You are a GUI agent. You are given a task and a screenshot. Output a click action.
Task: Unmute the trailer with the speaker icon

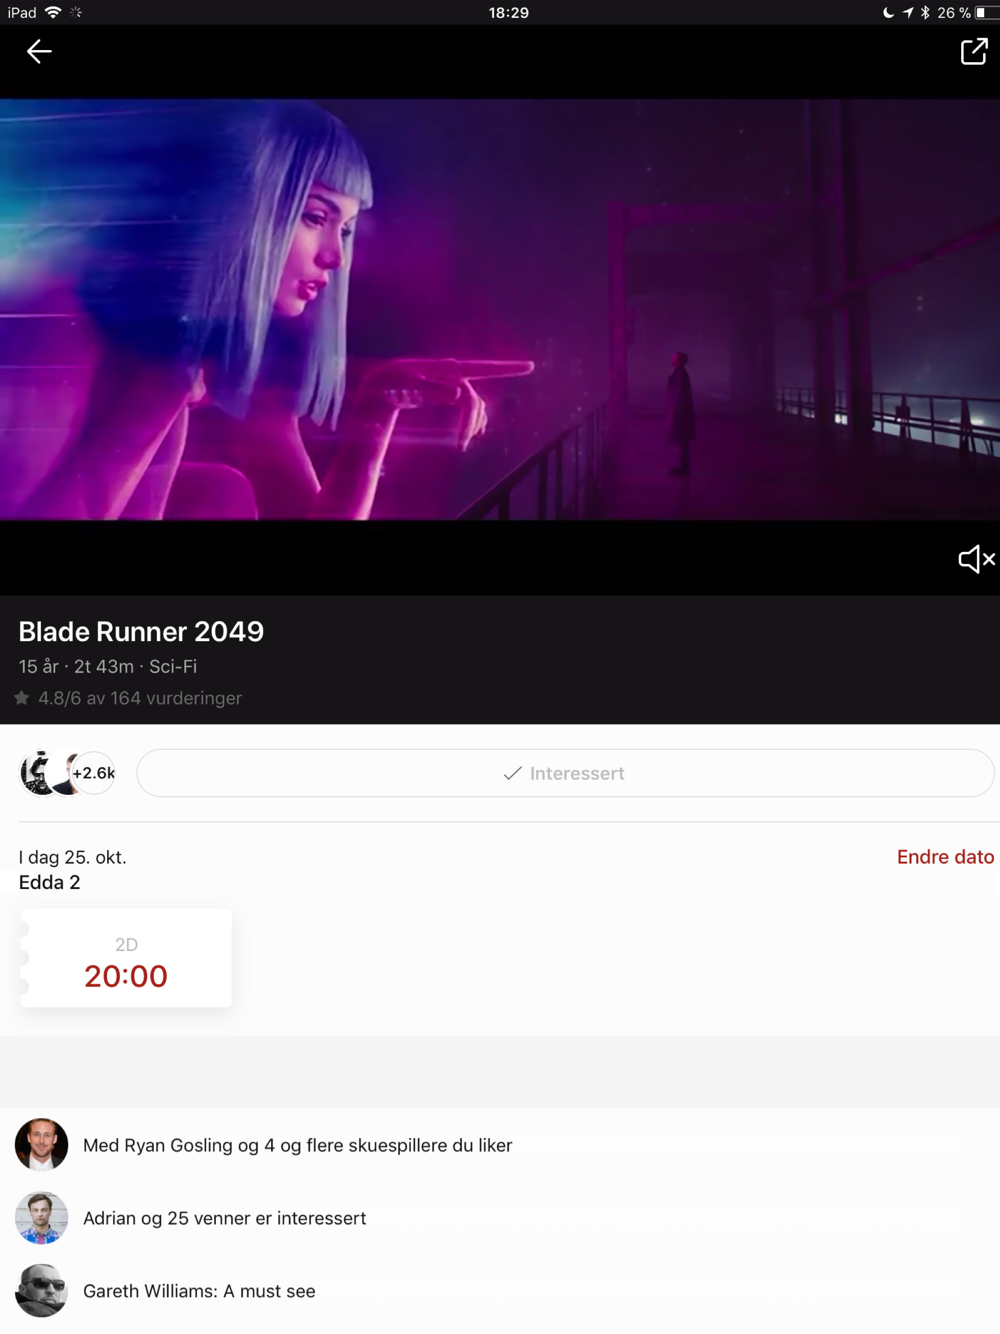976,559
